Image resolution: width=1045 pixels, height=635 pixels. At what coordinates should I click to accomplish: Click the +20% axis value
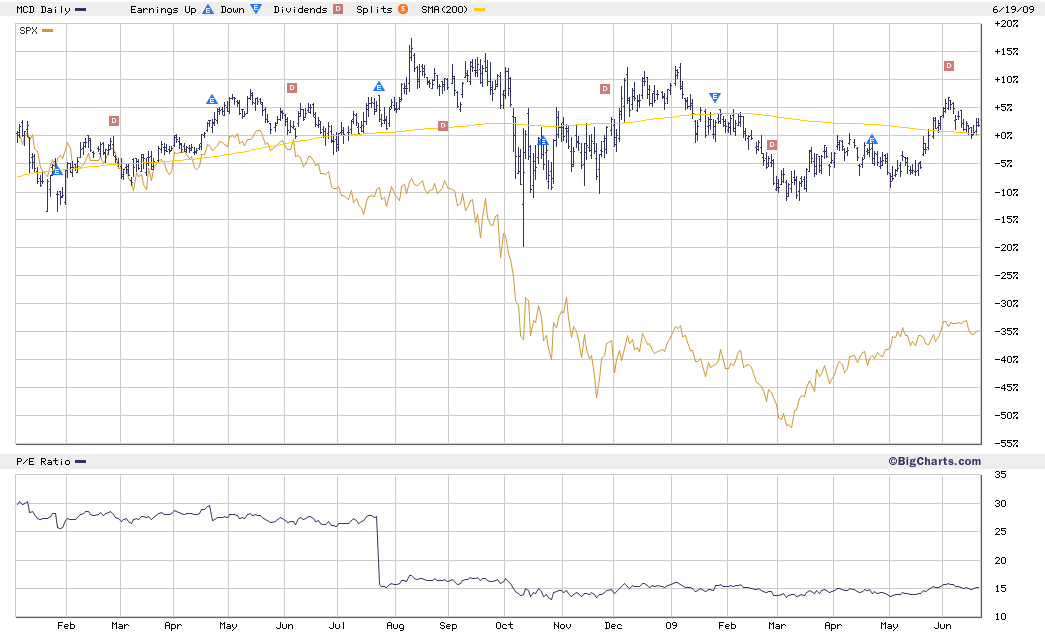1006,23
